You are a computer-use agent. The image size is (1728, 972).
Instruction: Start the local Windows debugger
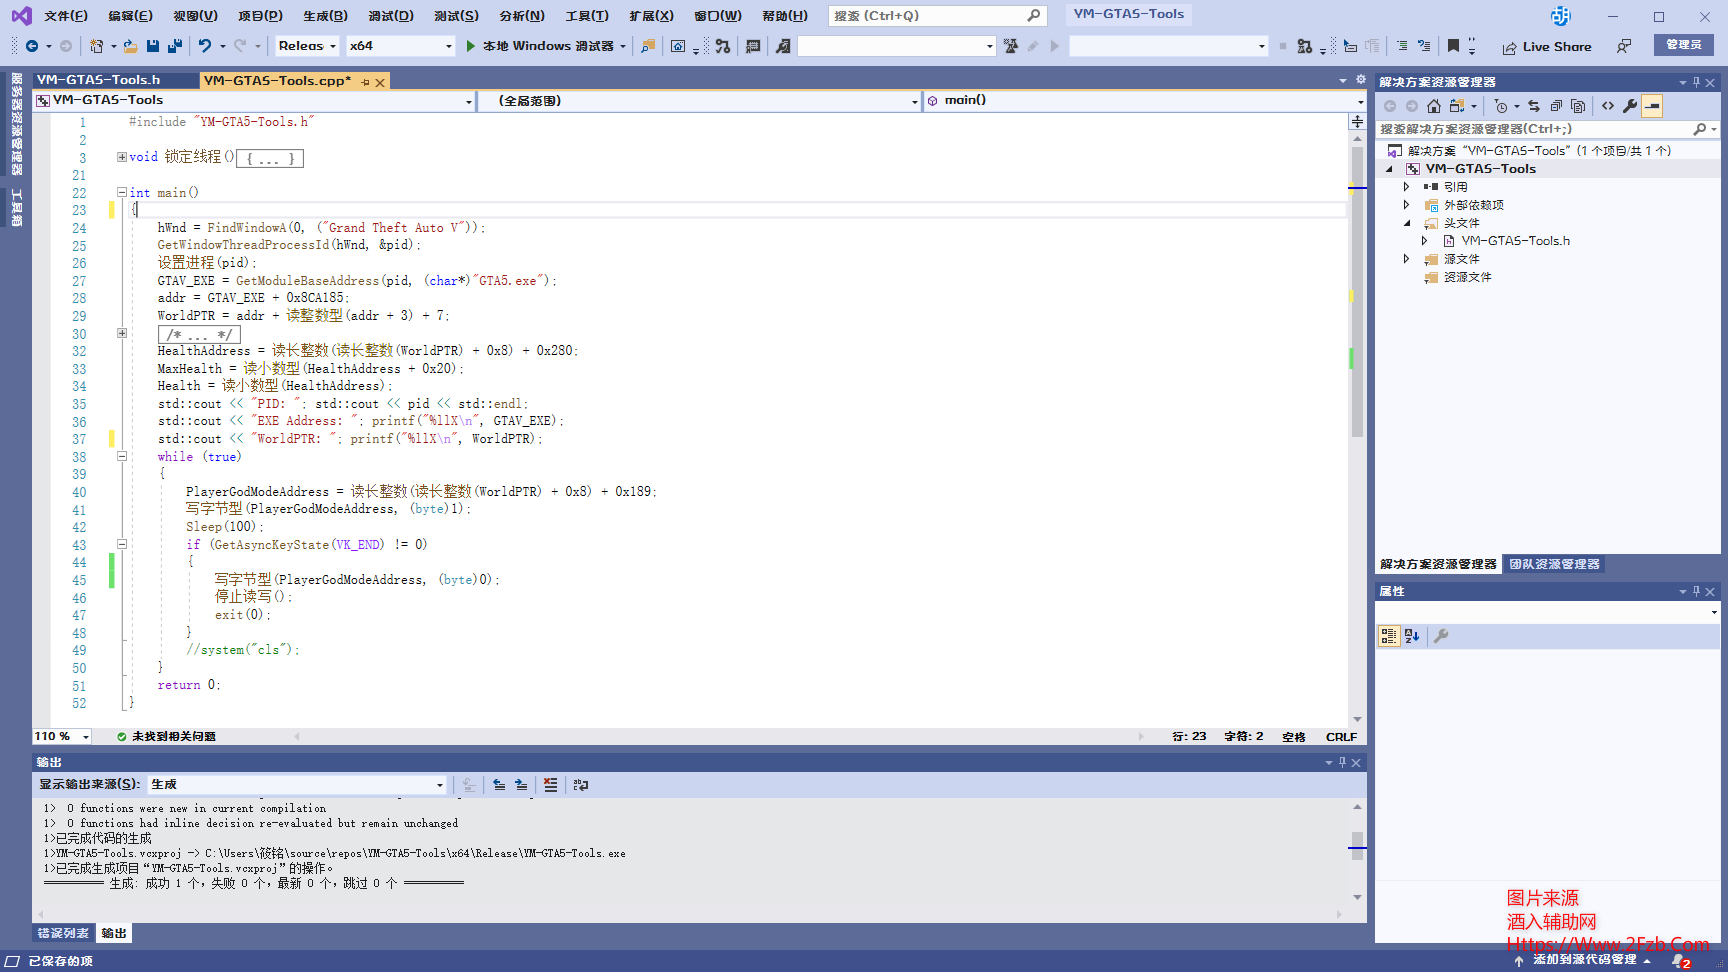click(x=546, y=46)
